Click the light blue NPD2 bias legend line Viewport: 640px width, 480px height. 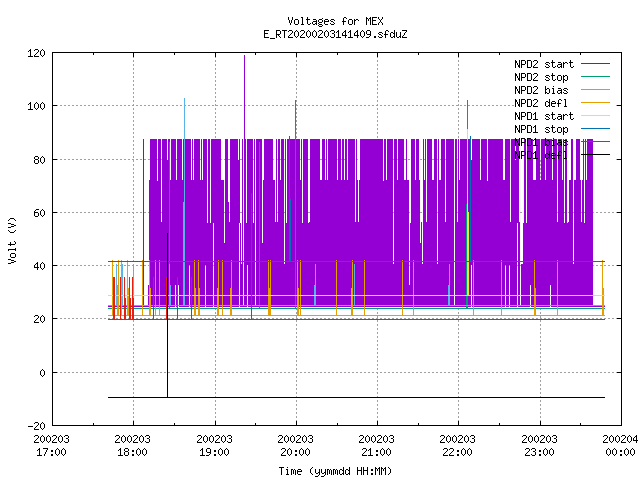click(x=596, y=89)
